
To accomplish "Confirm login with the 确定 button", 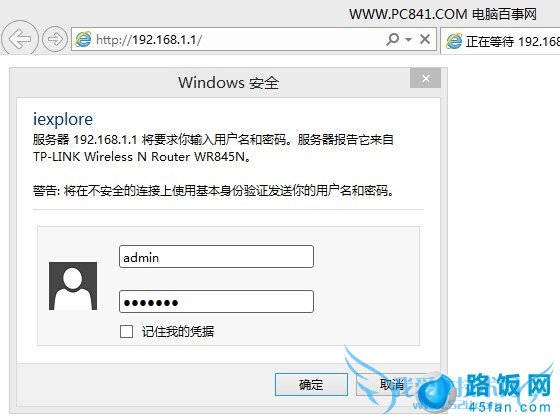I will pos(311,385).
